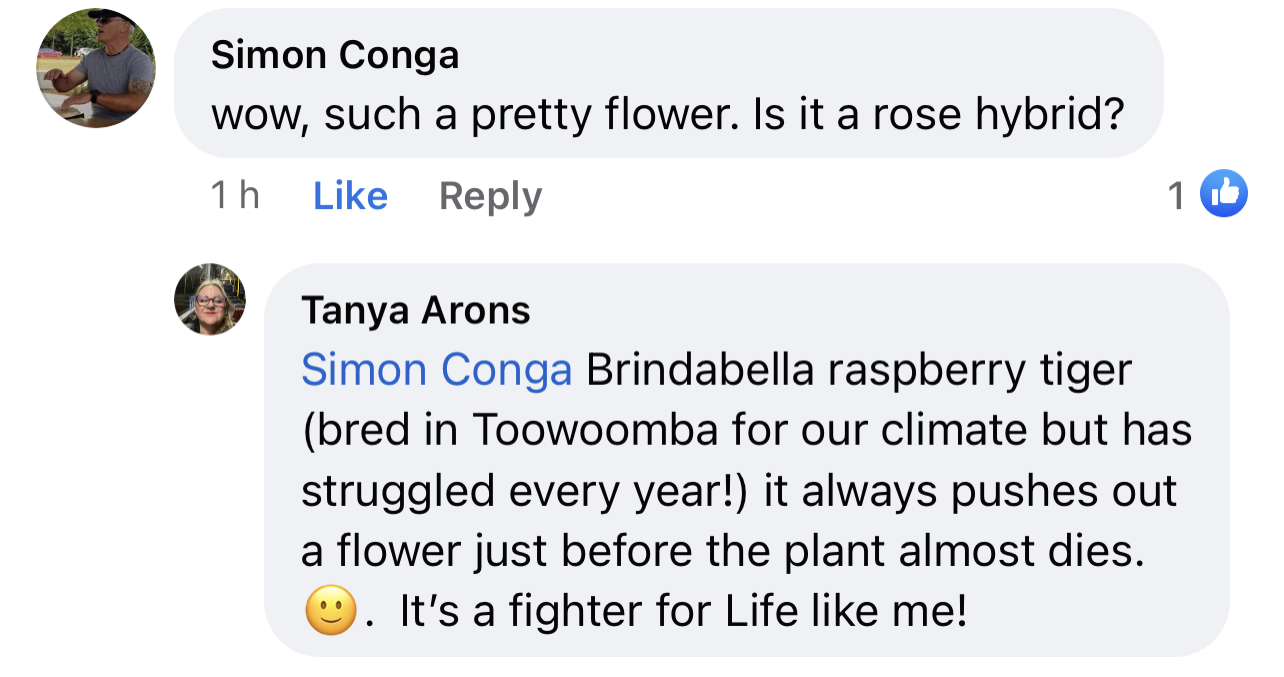Click the 'struggled every year!' phrase

pyautogui.click(x=525, y=490)
